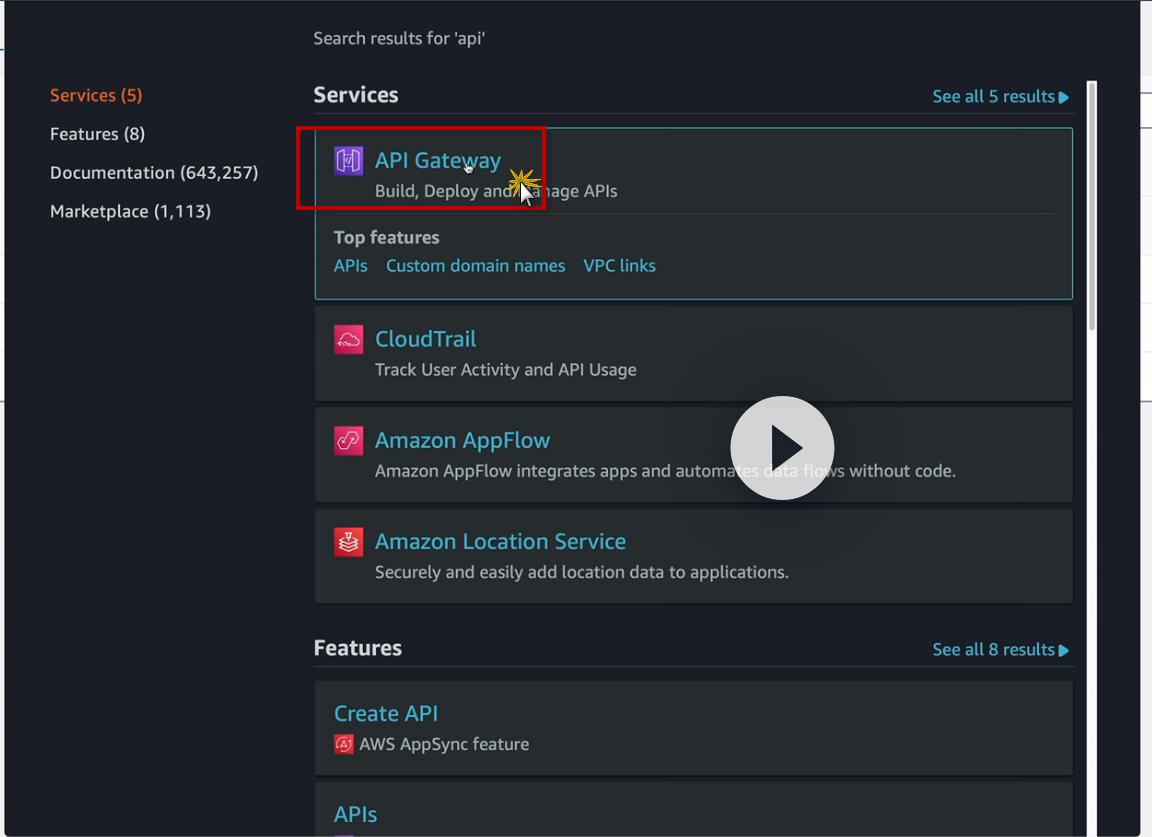Click the CloudTrail service icon
This screenshot has height=837, width=1152.
(x=348, y=340)
